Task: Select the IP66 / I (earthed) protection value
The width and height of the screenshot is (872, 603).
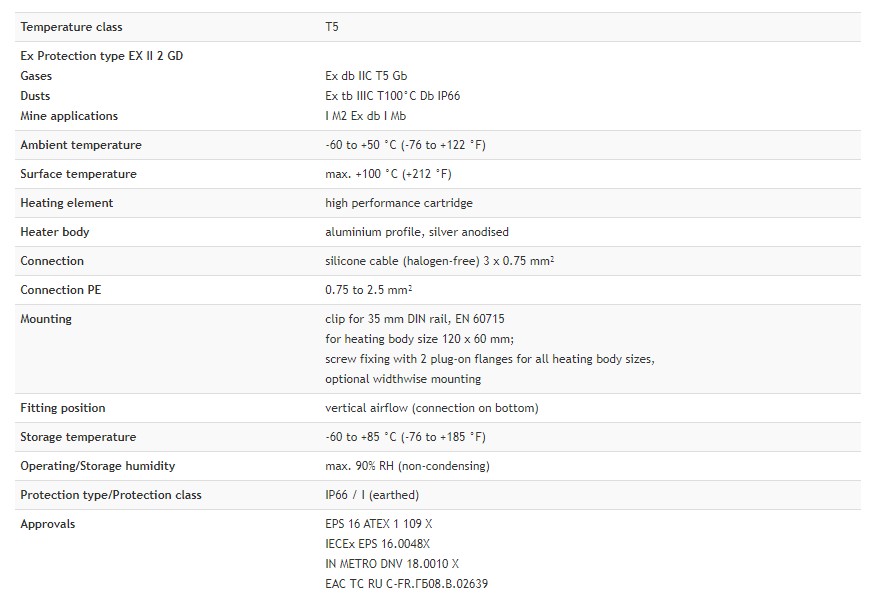Action: (x=372, y=495)
